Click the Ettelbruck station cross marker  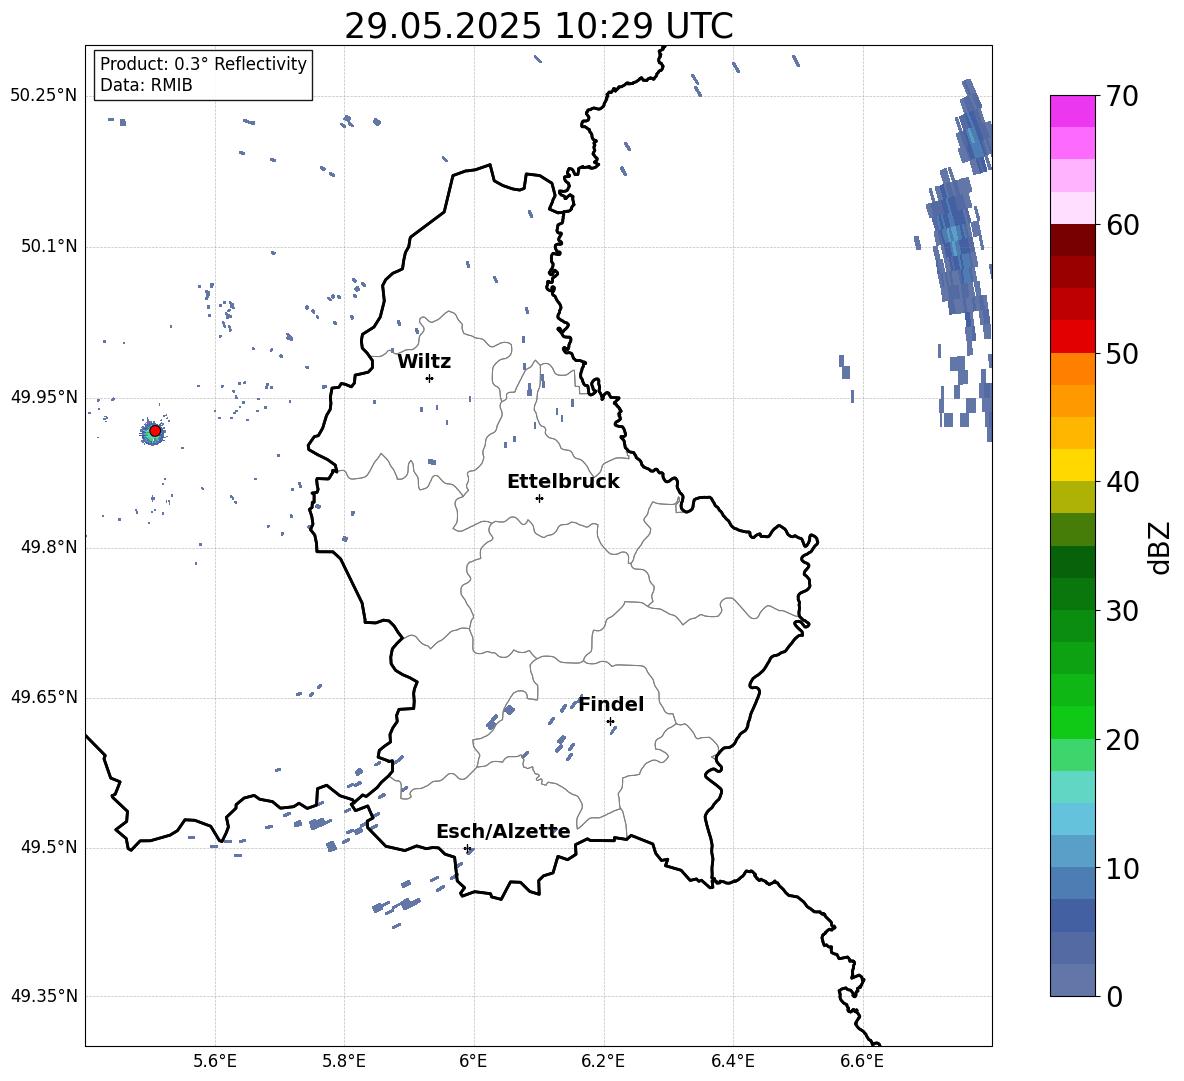[539, 498]
